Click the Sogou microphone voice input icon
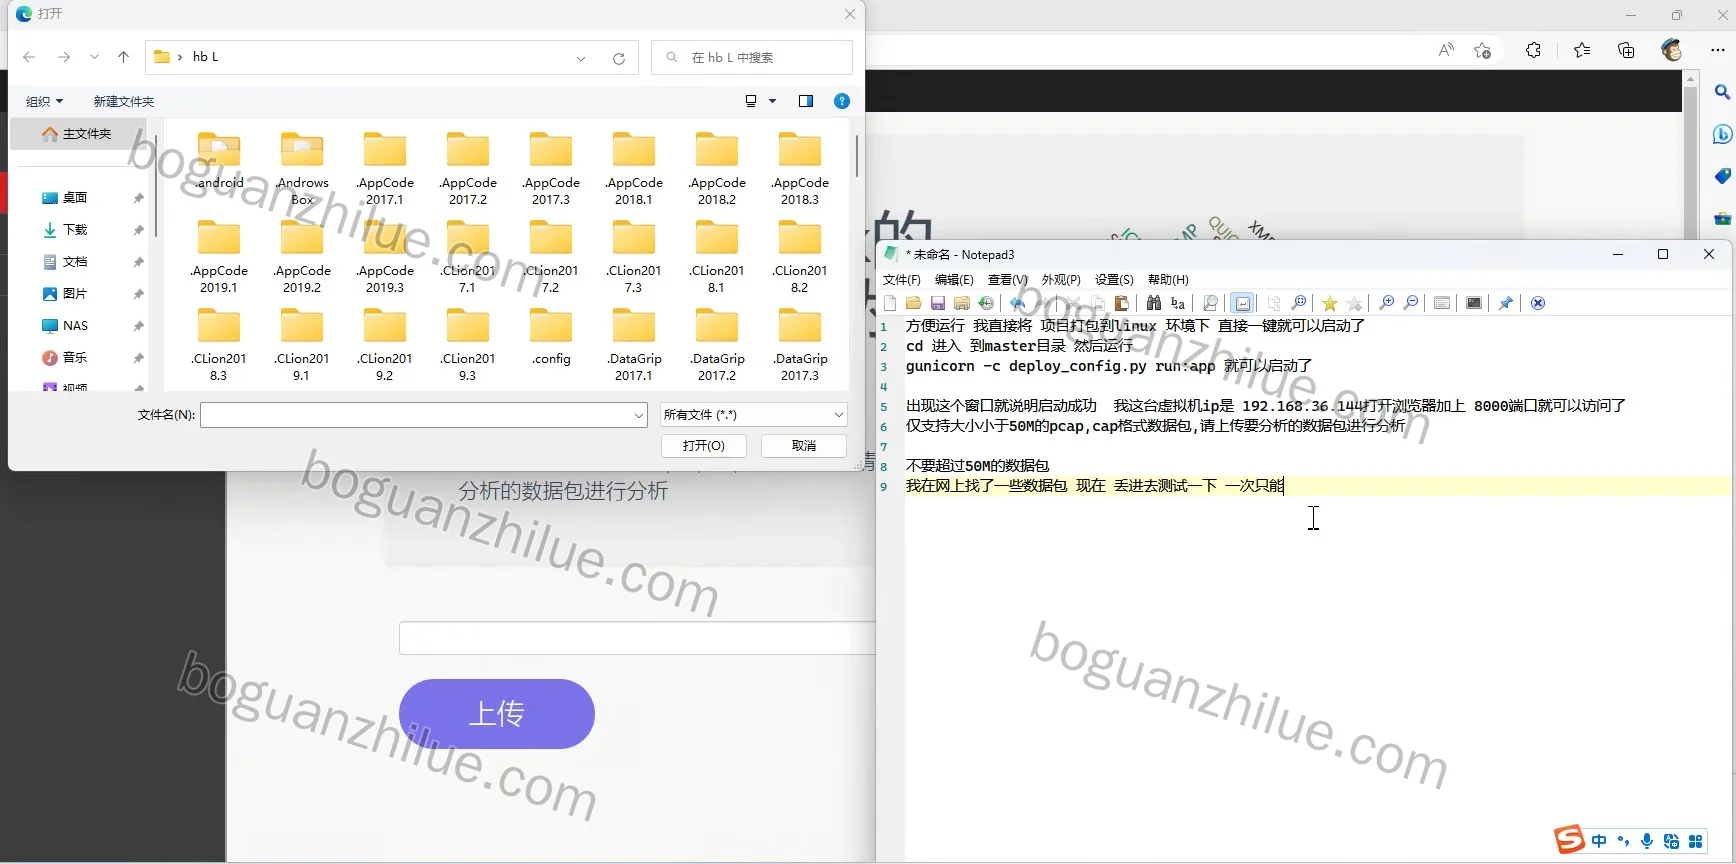The width and height of the screenshot is (1736, 864). click(x=1647, y=841)
